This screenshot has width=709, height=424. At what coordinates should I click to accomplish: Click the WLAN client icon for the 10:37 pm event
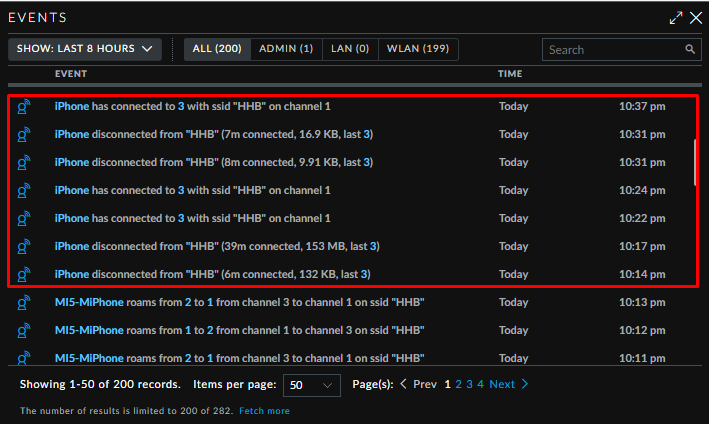(x=24, y=107)
